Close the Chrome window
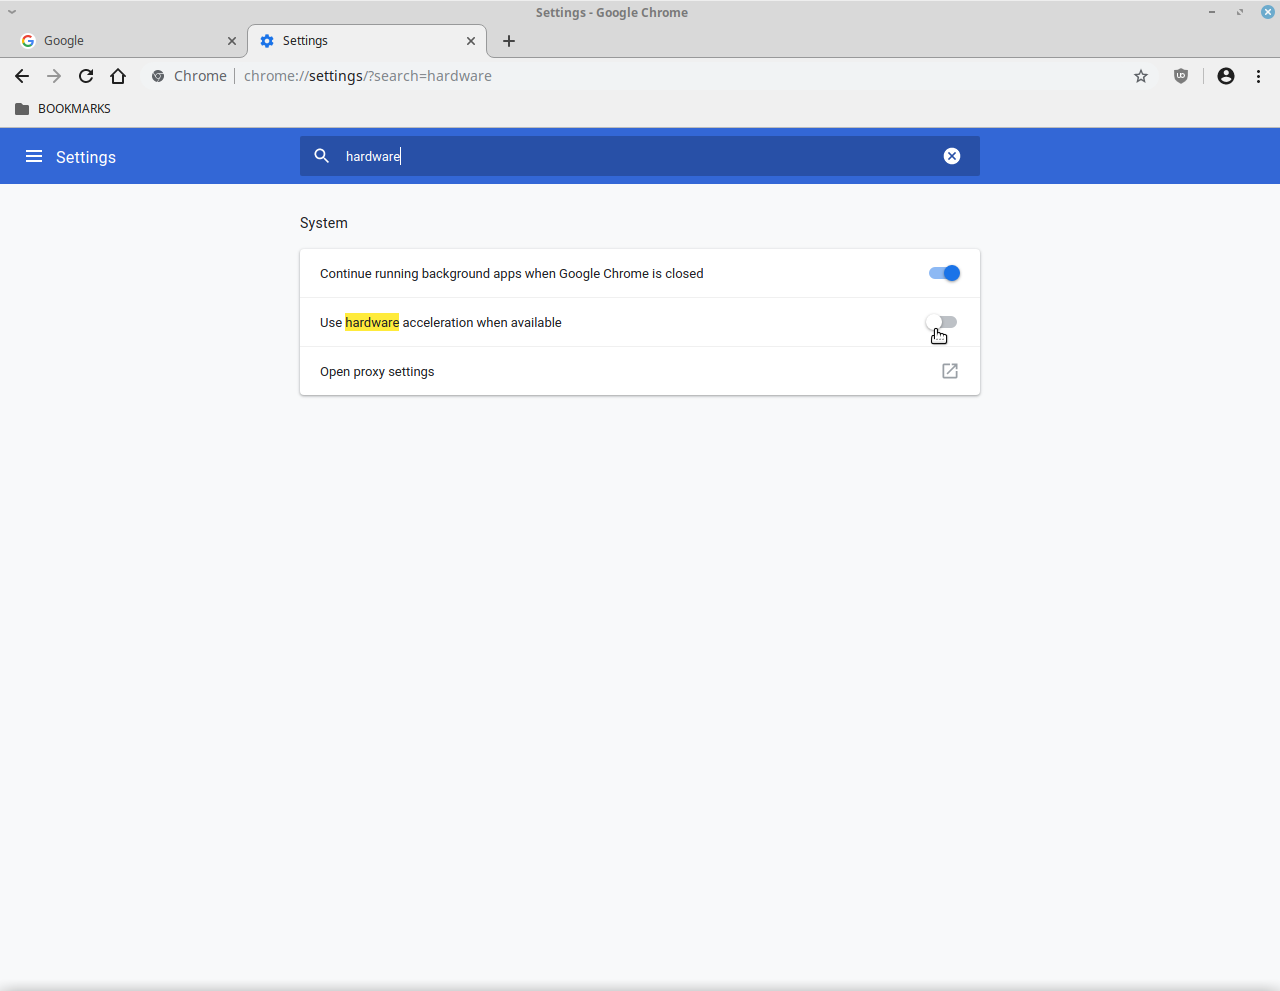 1268,12
